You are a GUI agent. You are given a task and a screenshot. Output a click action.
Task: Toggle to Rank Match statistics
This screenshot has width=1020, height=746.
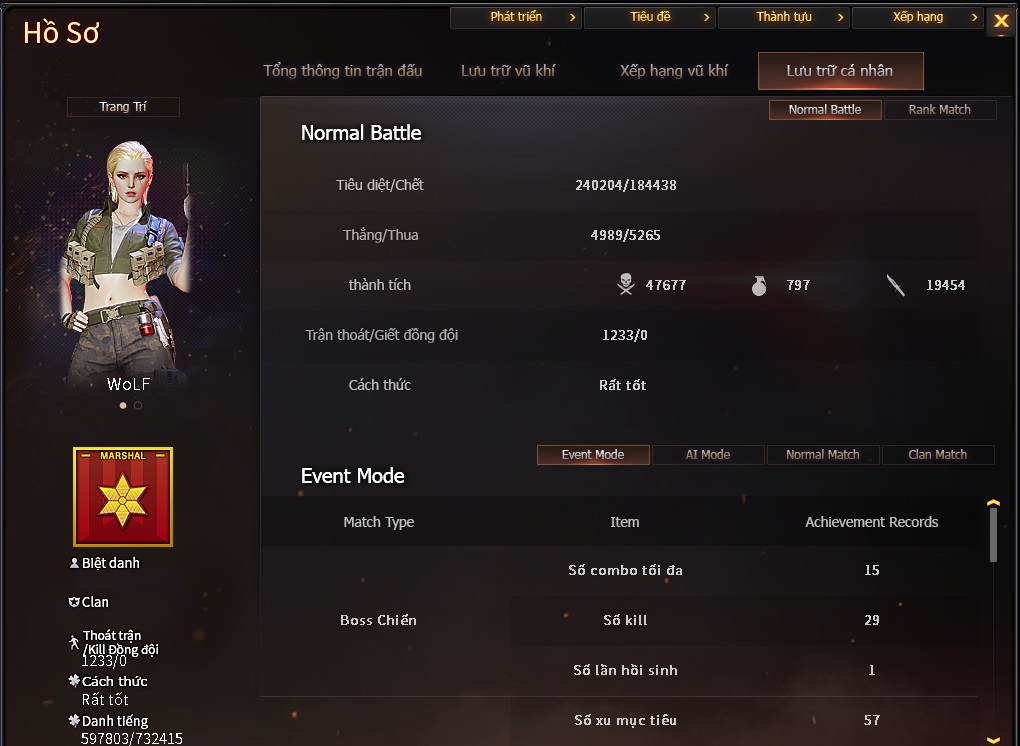pos(939,109)
